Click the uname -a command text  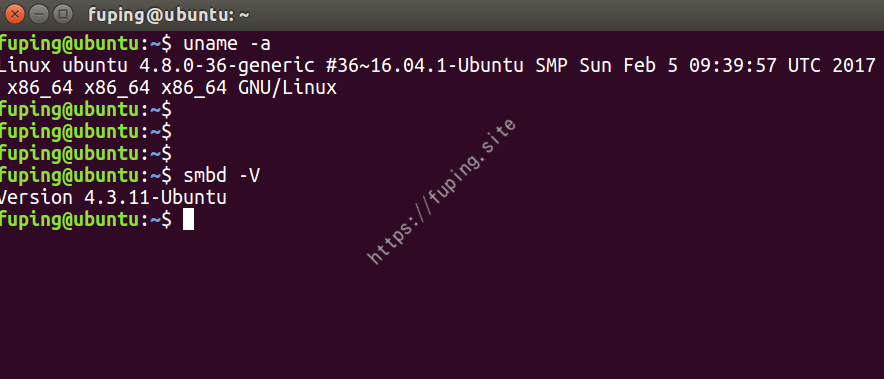click(227, 44)
